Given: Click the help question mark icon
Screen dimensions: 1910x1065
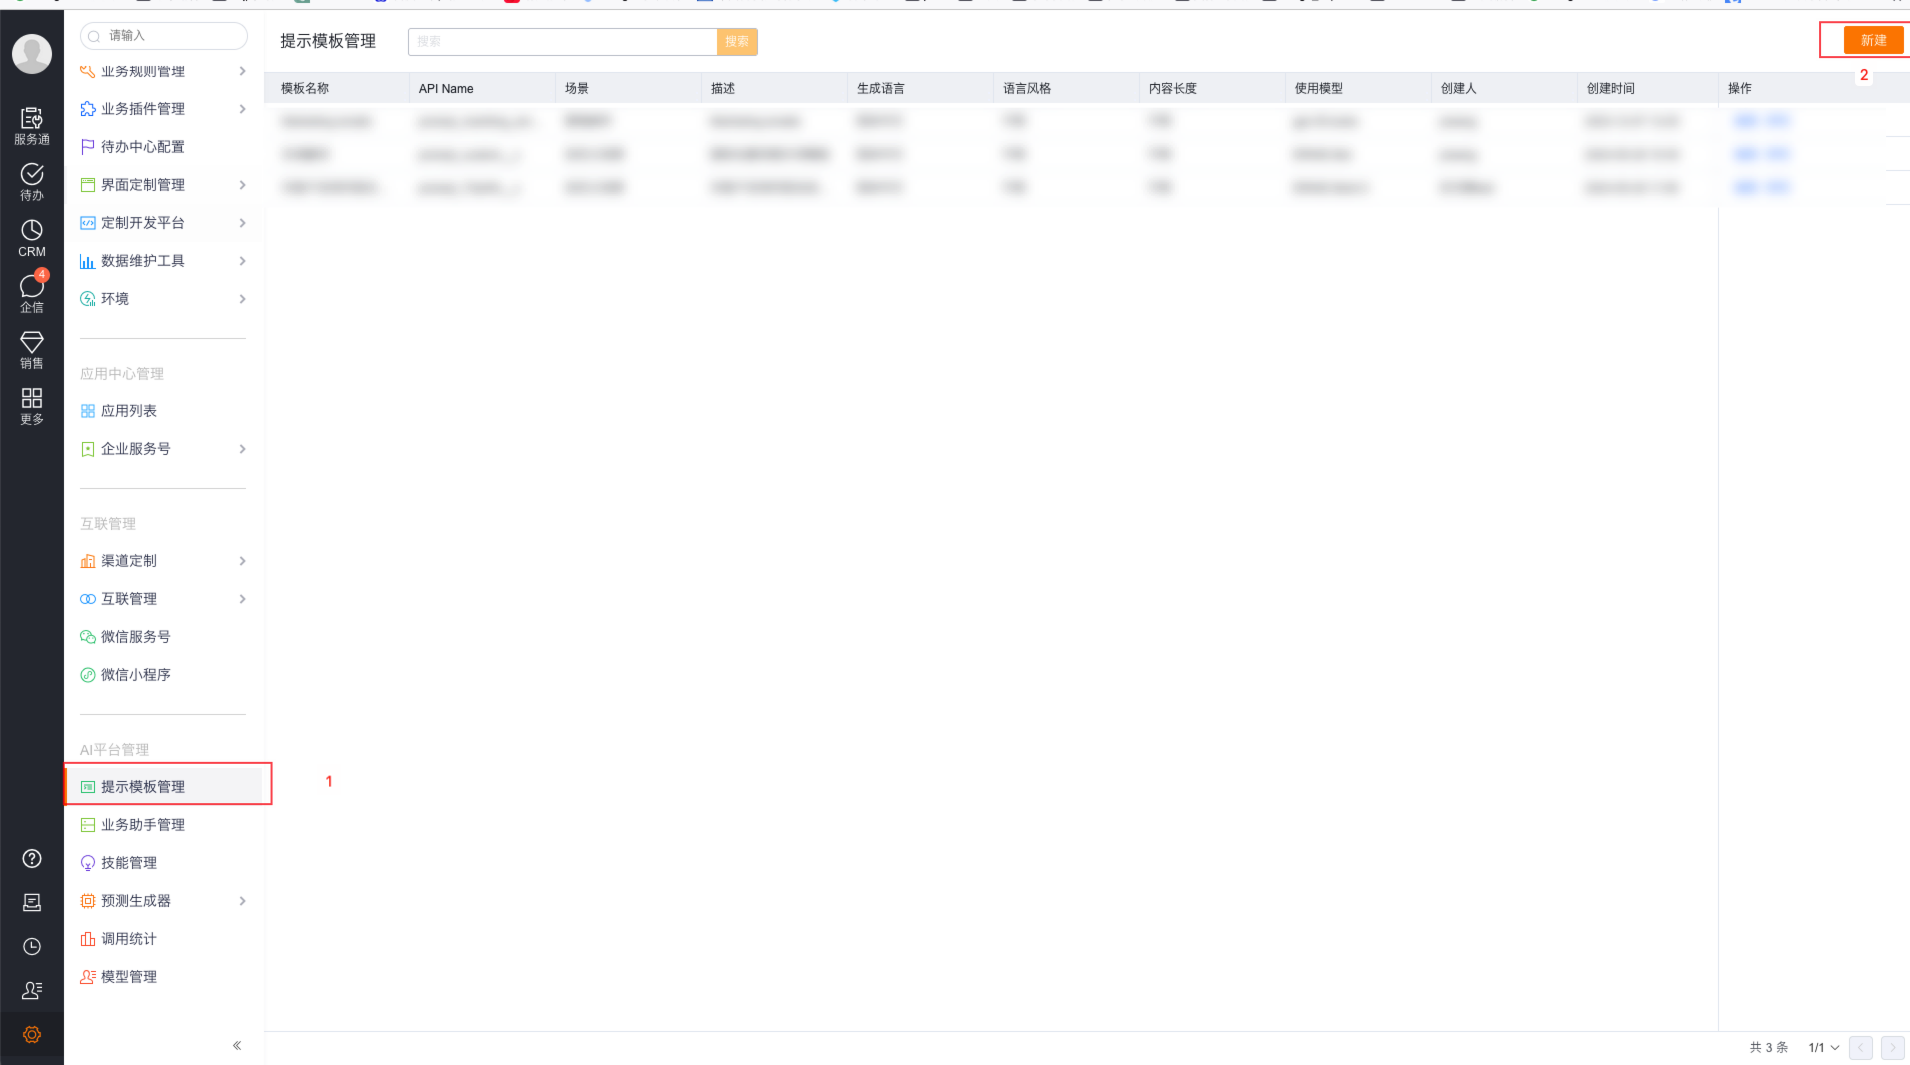Looking at the screenshot, I should pyautogui.click(x=32, y=858).
